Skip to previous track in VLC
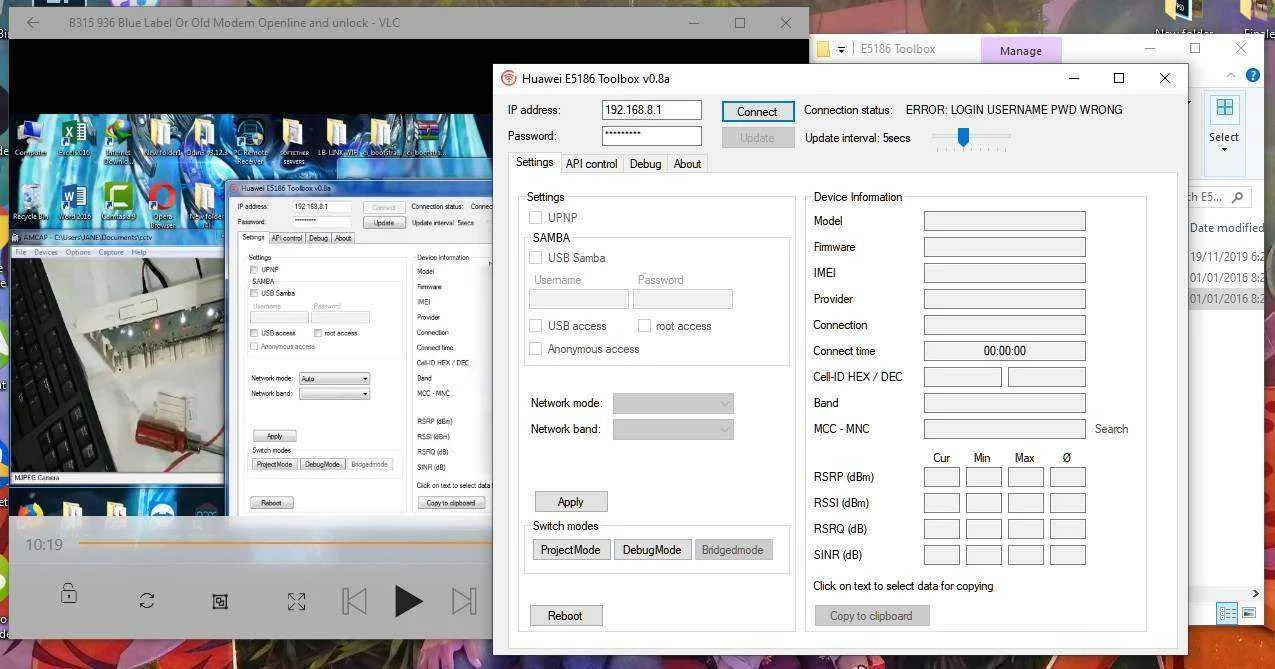1275x669 pixels. (354, 601)
